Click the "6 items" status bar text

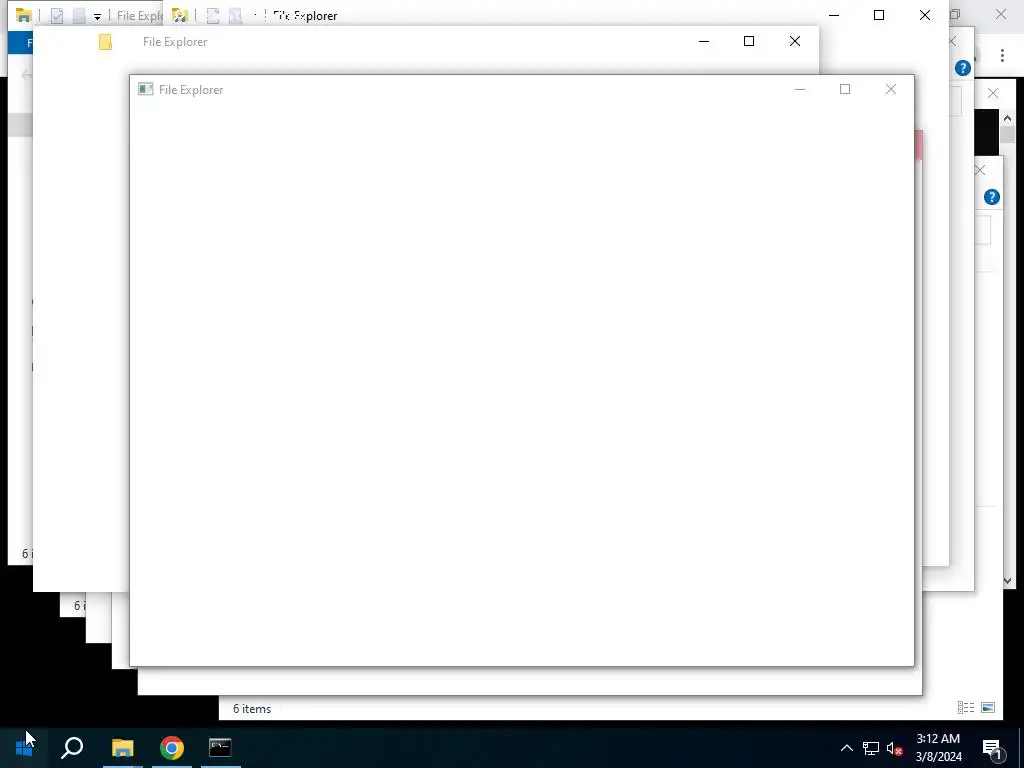(x=252, y=709)
